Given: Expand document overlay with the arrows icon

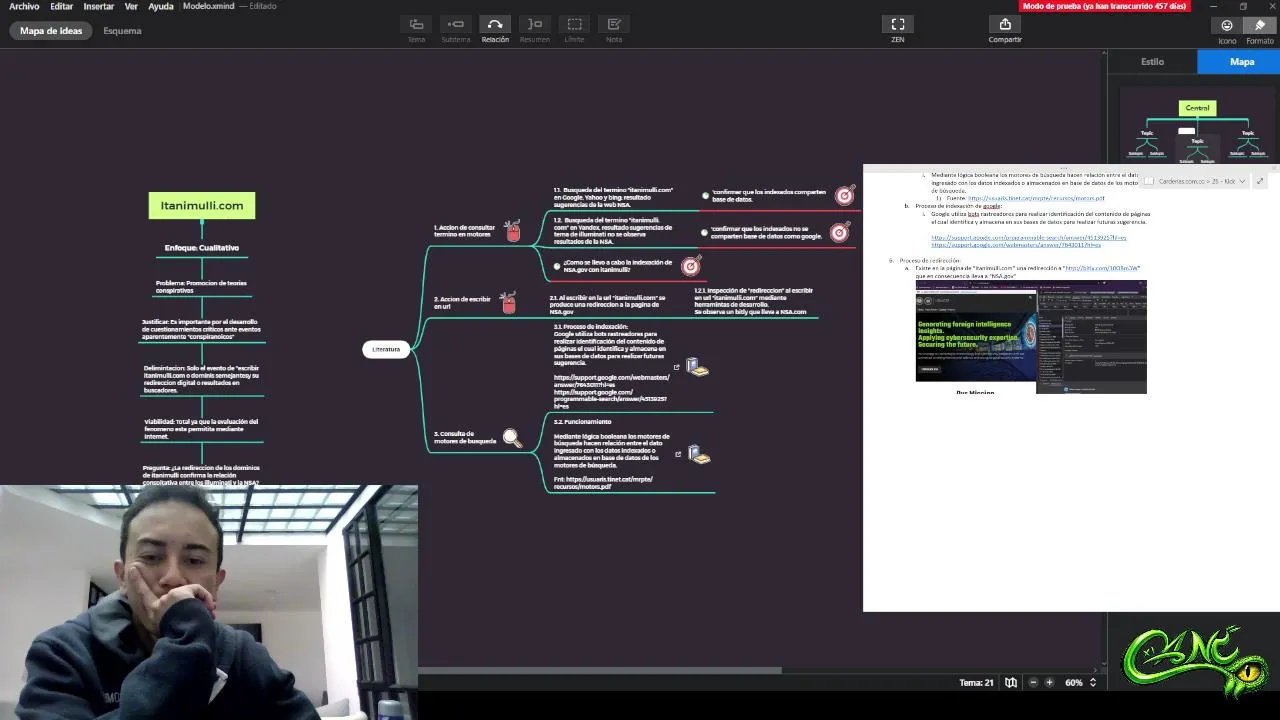Looking at the screenshot, I should (1260, 181).
